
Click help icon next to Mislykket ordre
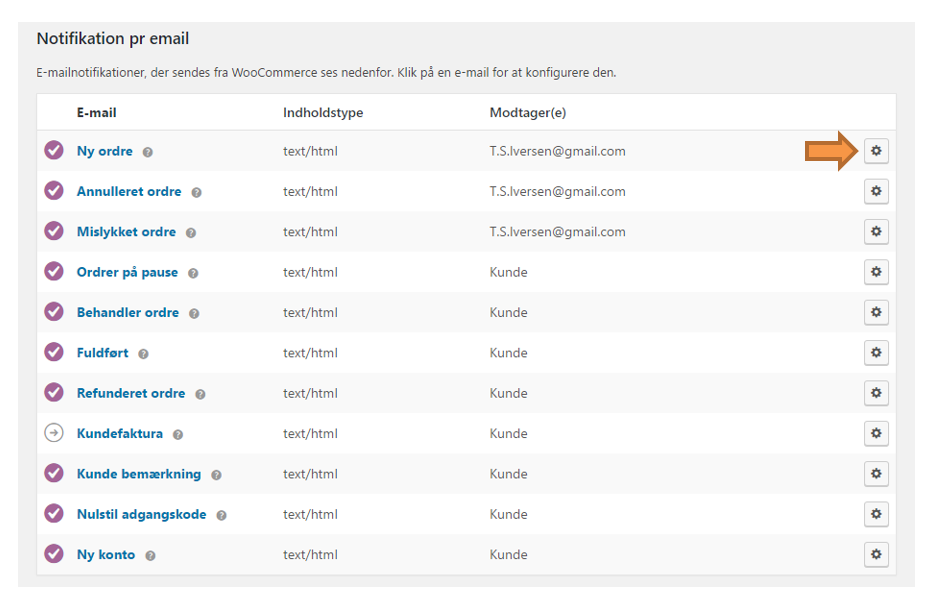pyautogui.click(x=191, y=233)
